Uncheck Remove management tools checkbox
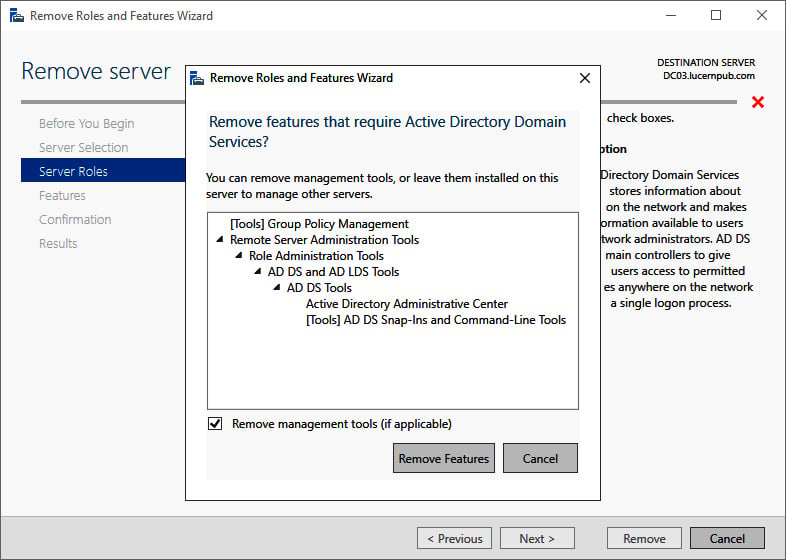 tap(215, 424)
